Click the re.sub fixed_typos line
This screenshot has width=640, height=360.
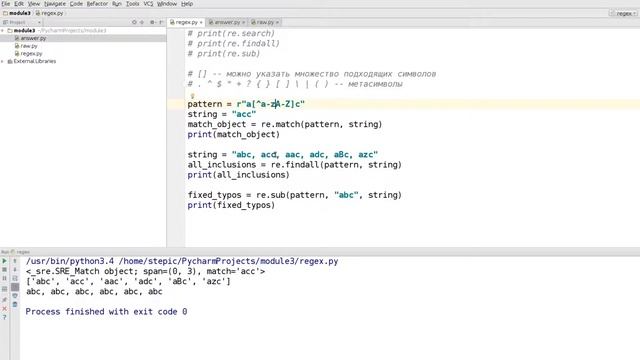click(295, 195)
